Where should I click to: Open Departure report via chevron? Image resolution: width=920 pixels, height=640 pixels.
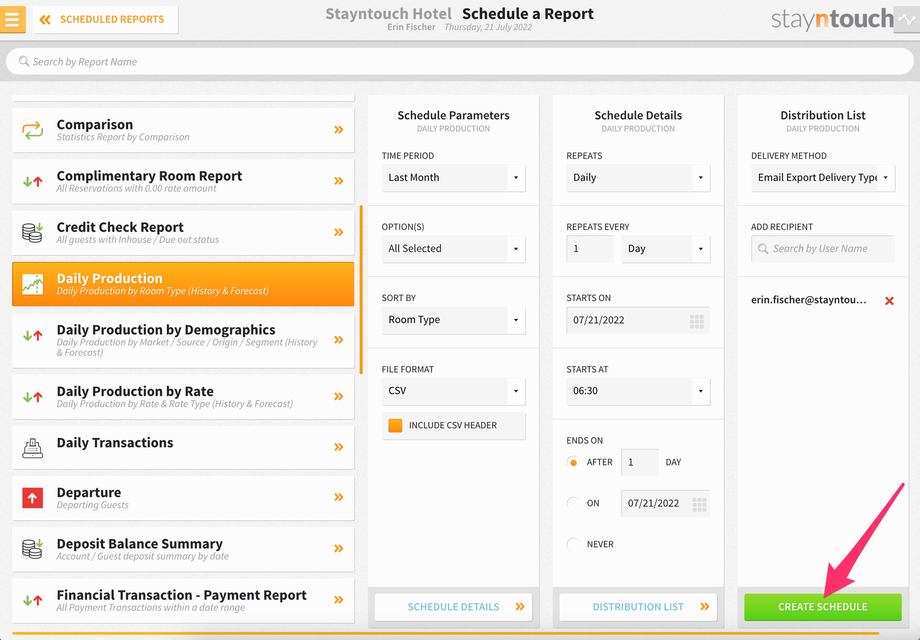click(x=339, y=497)
